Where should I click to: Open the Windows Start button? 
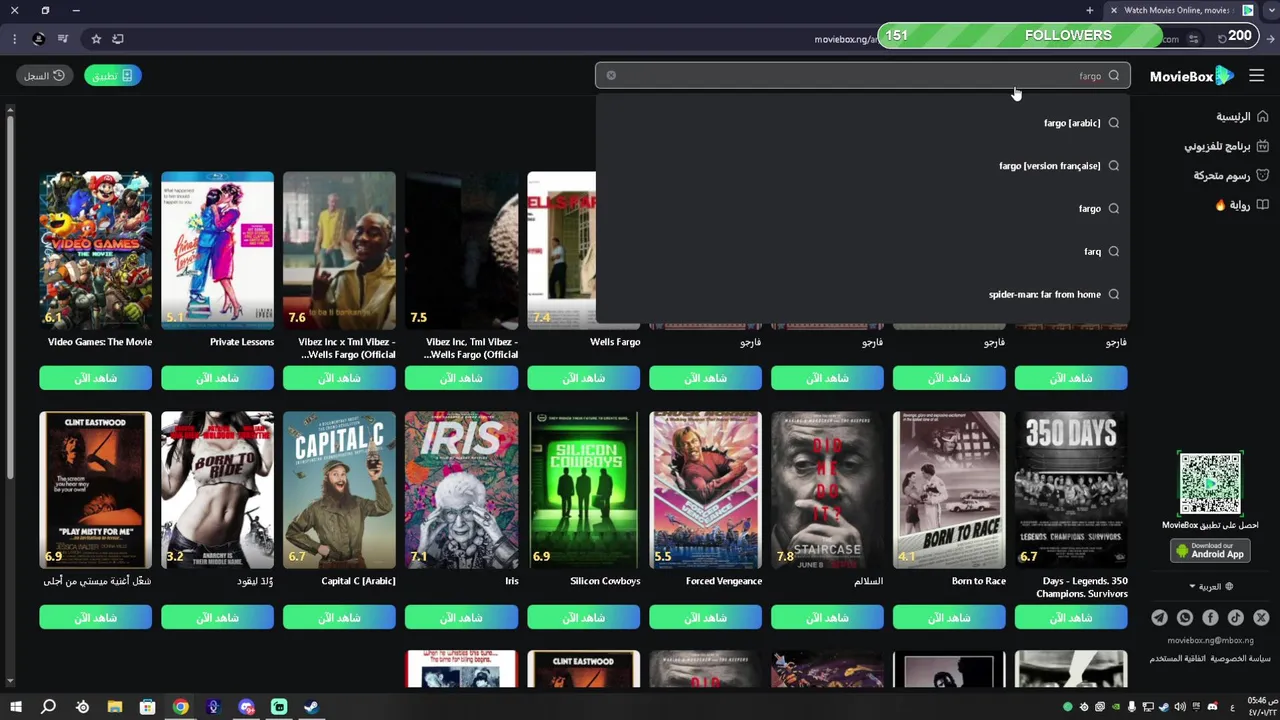[15, 707]
